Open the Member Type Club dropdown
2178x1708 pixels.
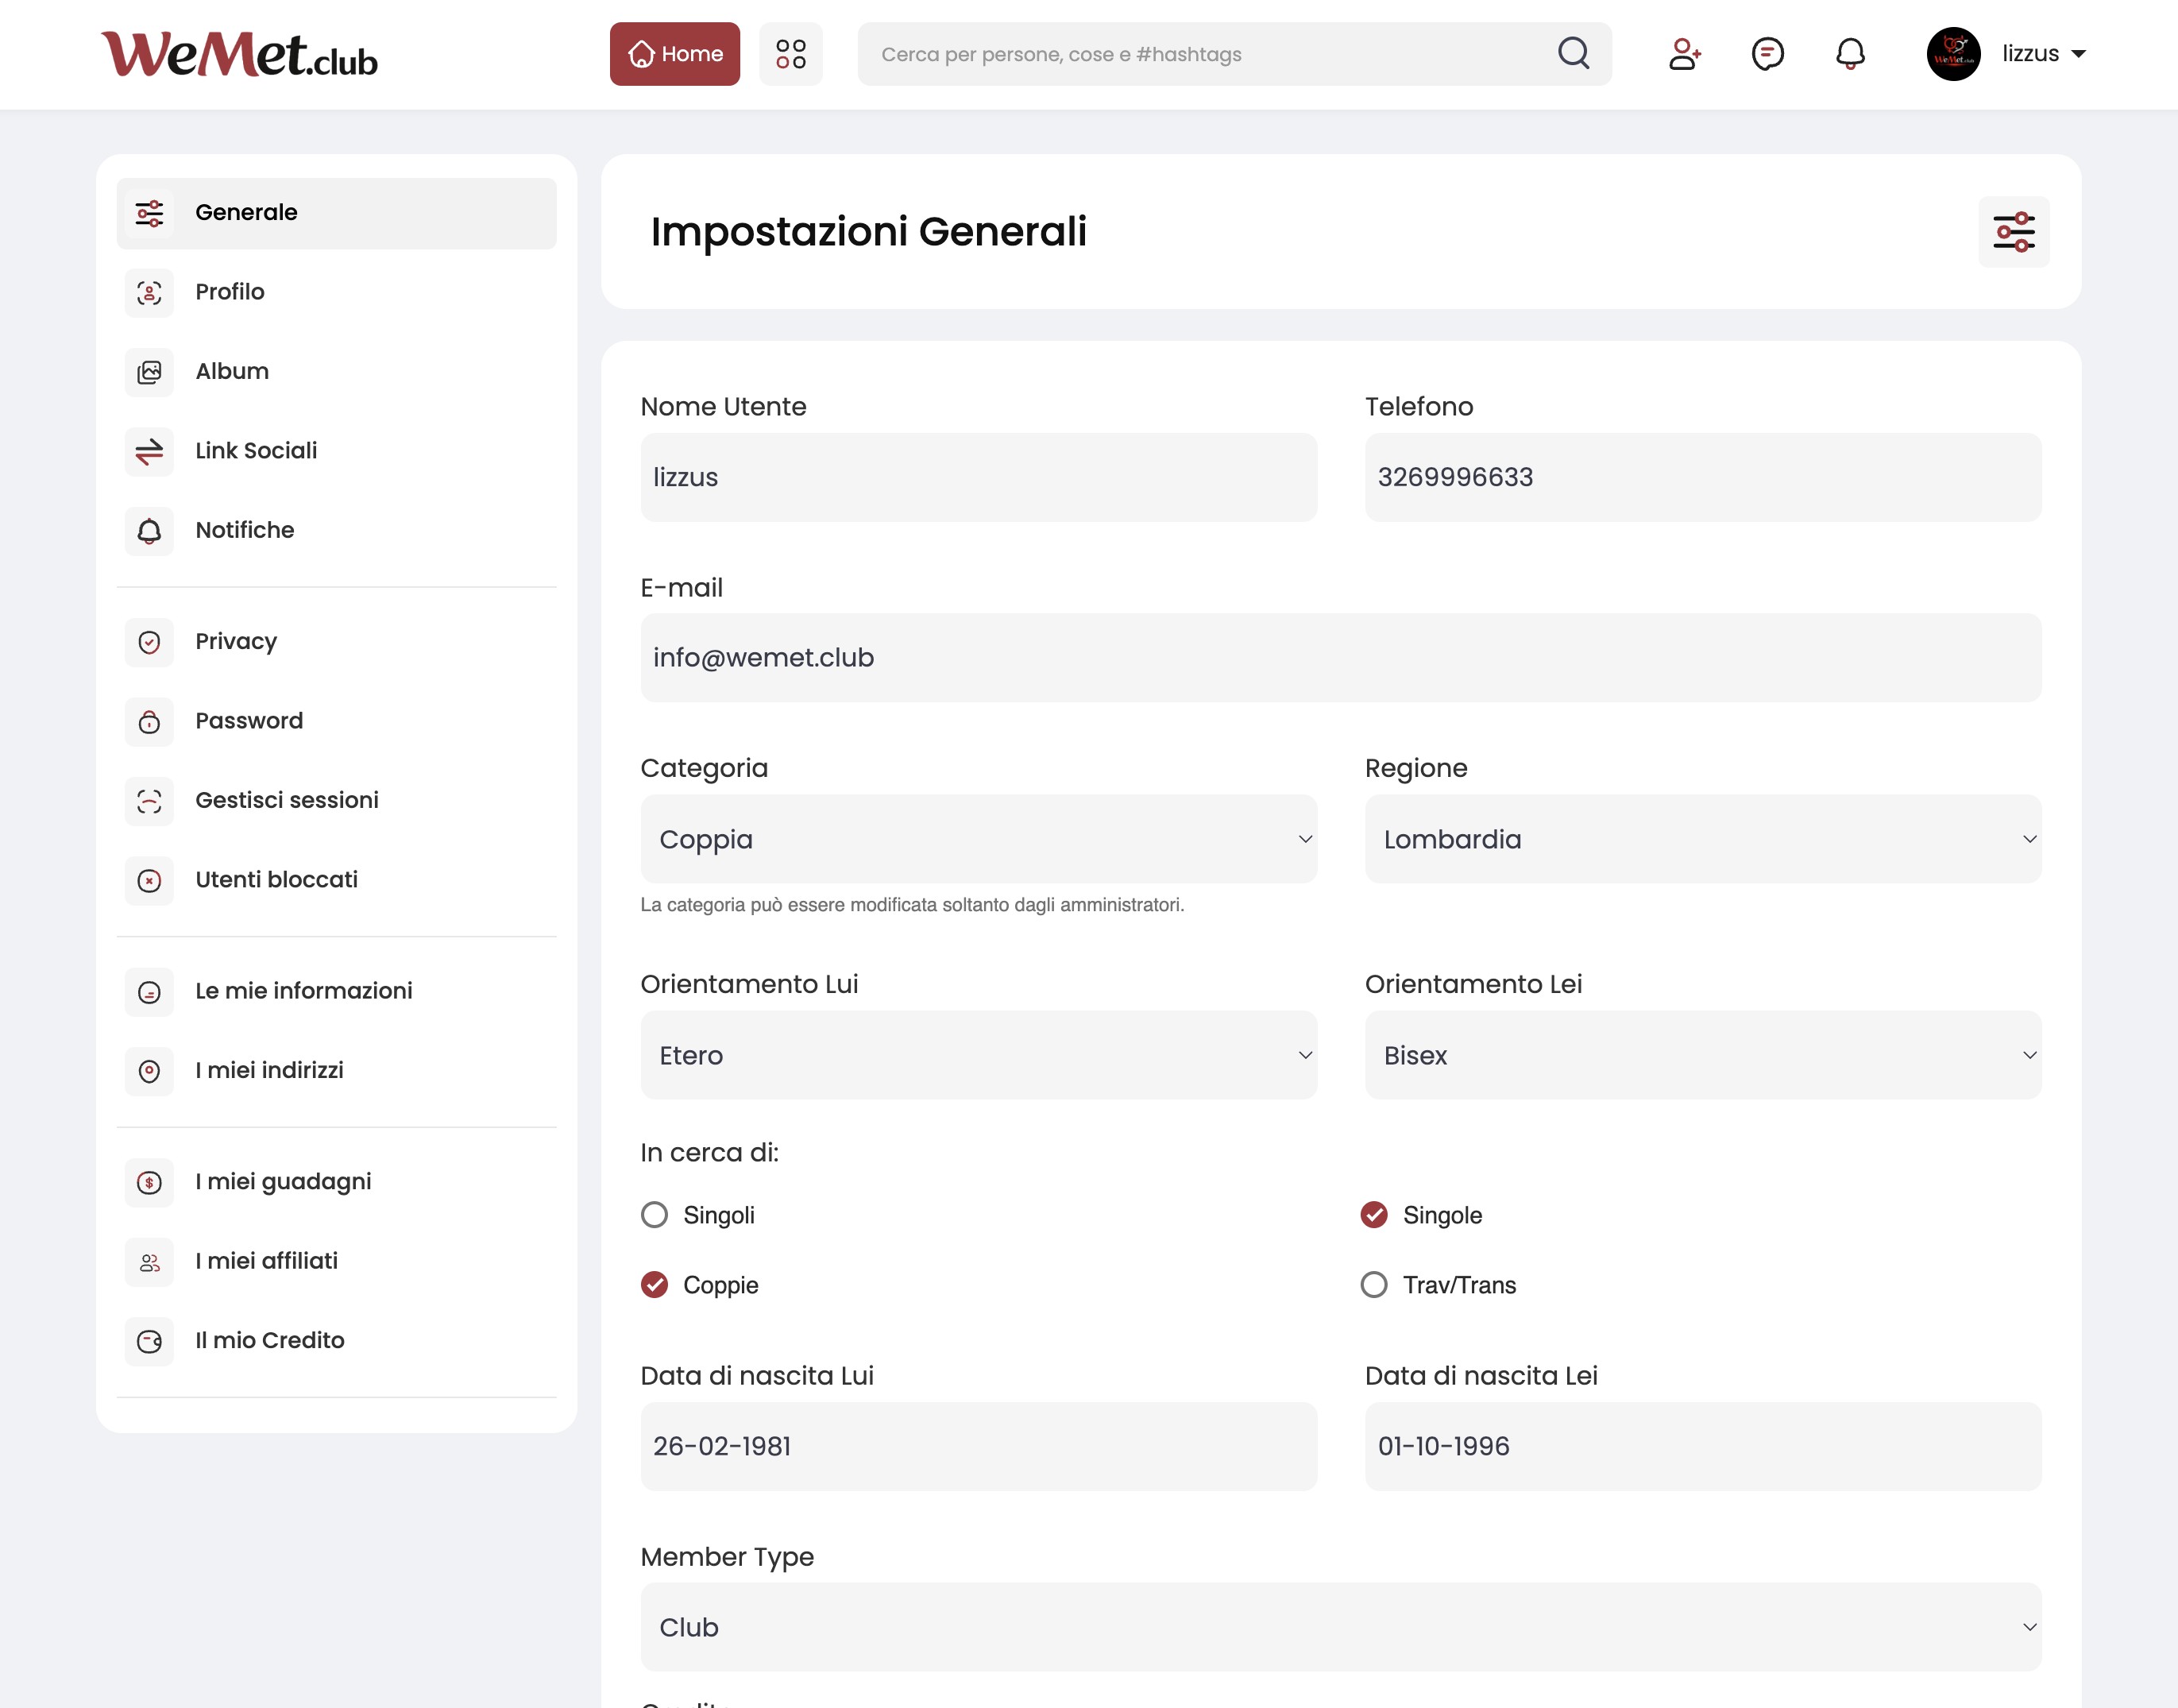1340,1627
